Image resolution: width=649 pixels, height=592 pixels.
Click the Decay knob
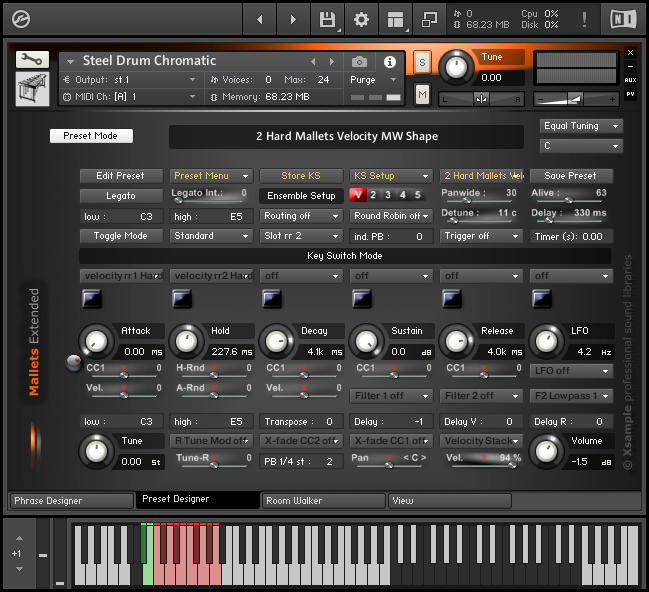(276, 342)
